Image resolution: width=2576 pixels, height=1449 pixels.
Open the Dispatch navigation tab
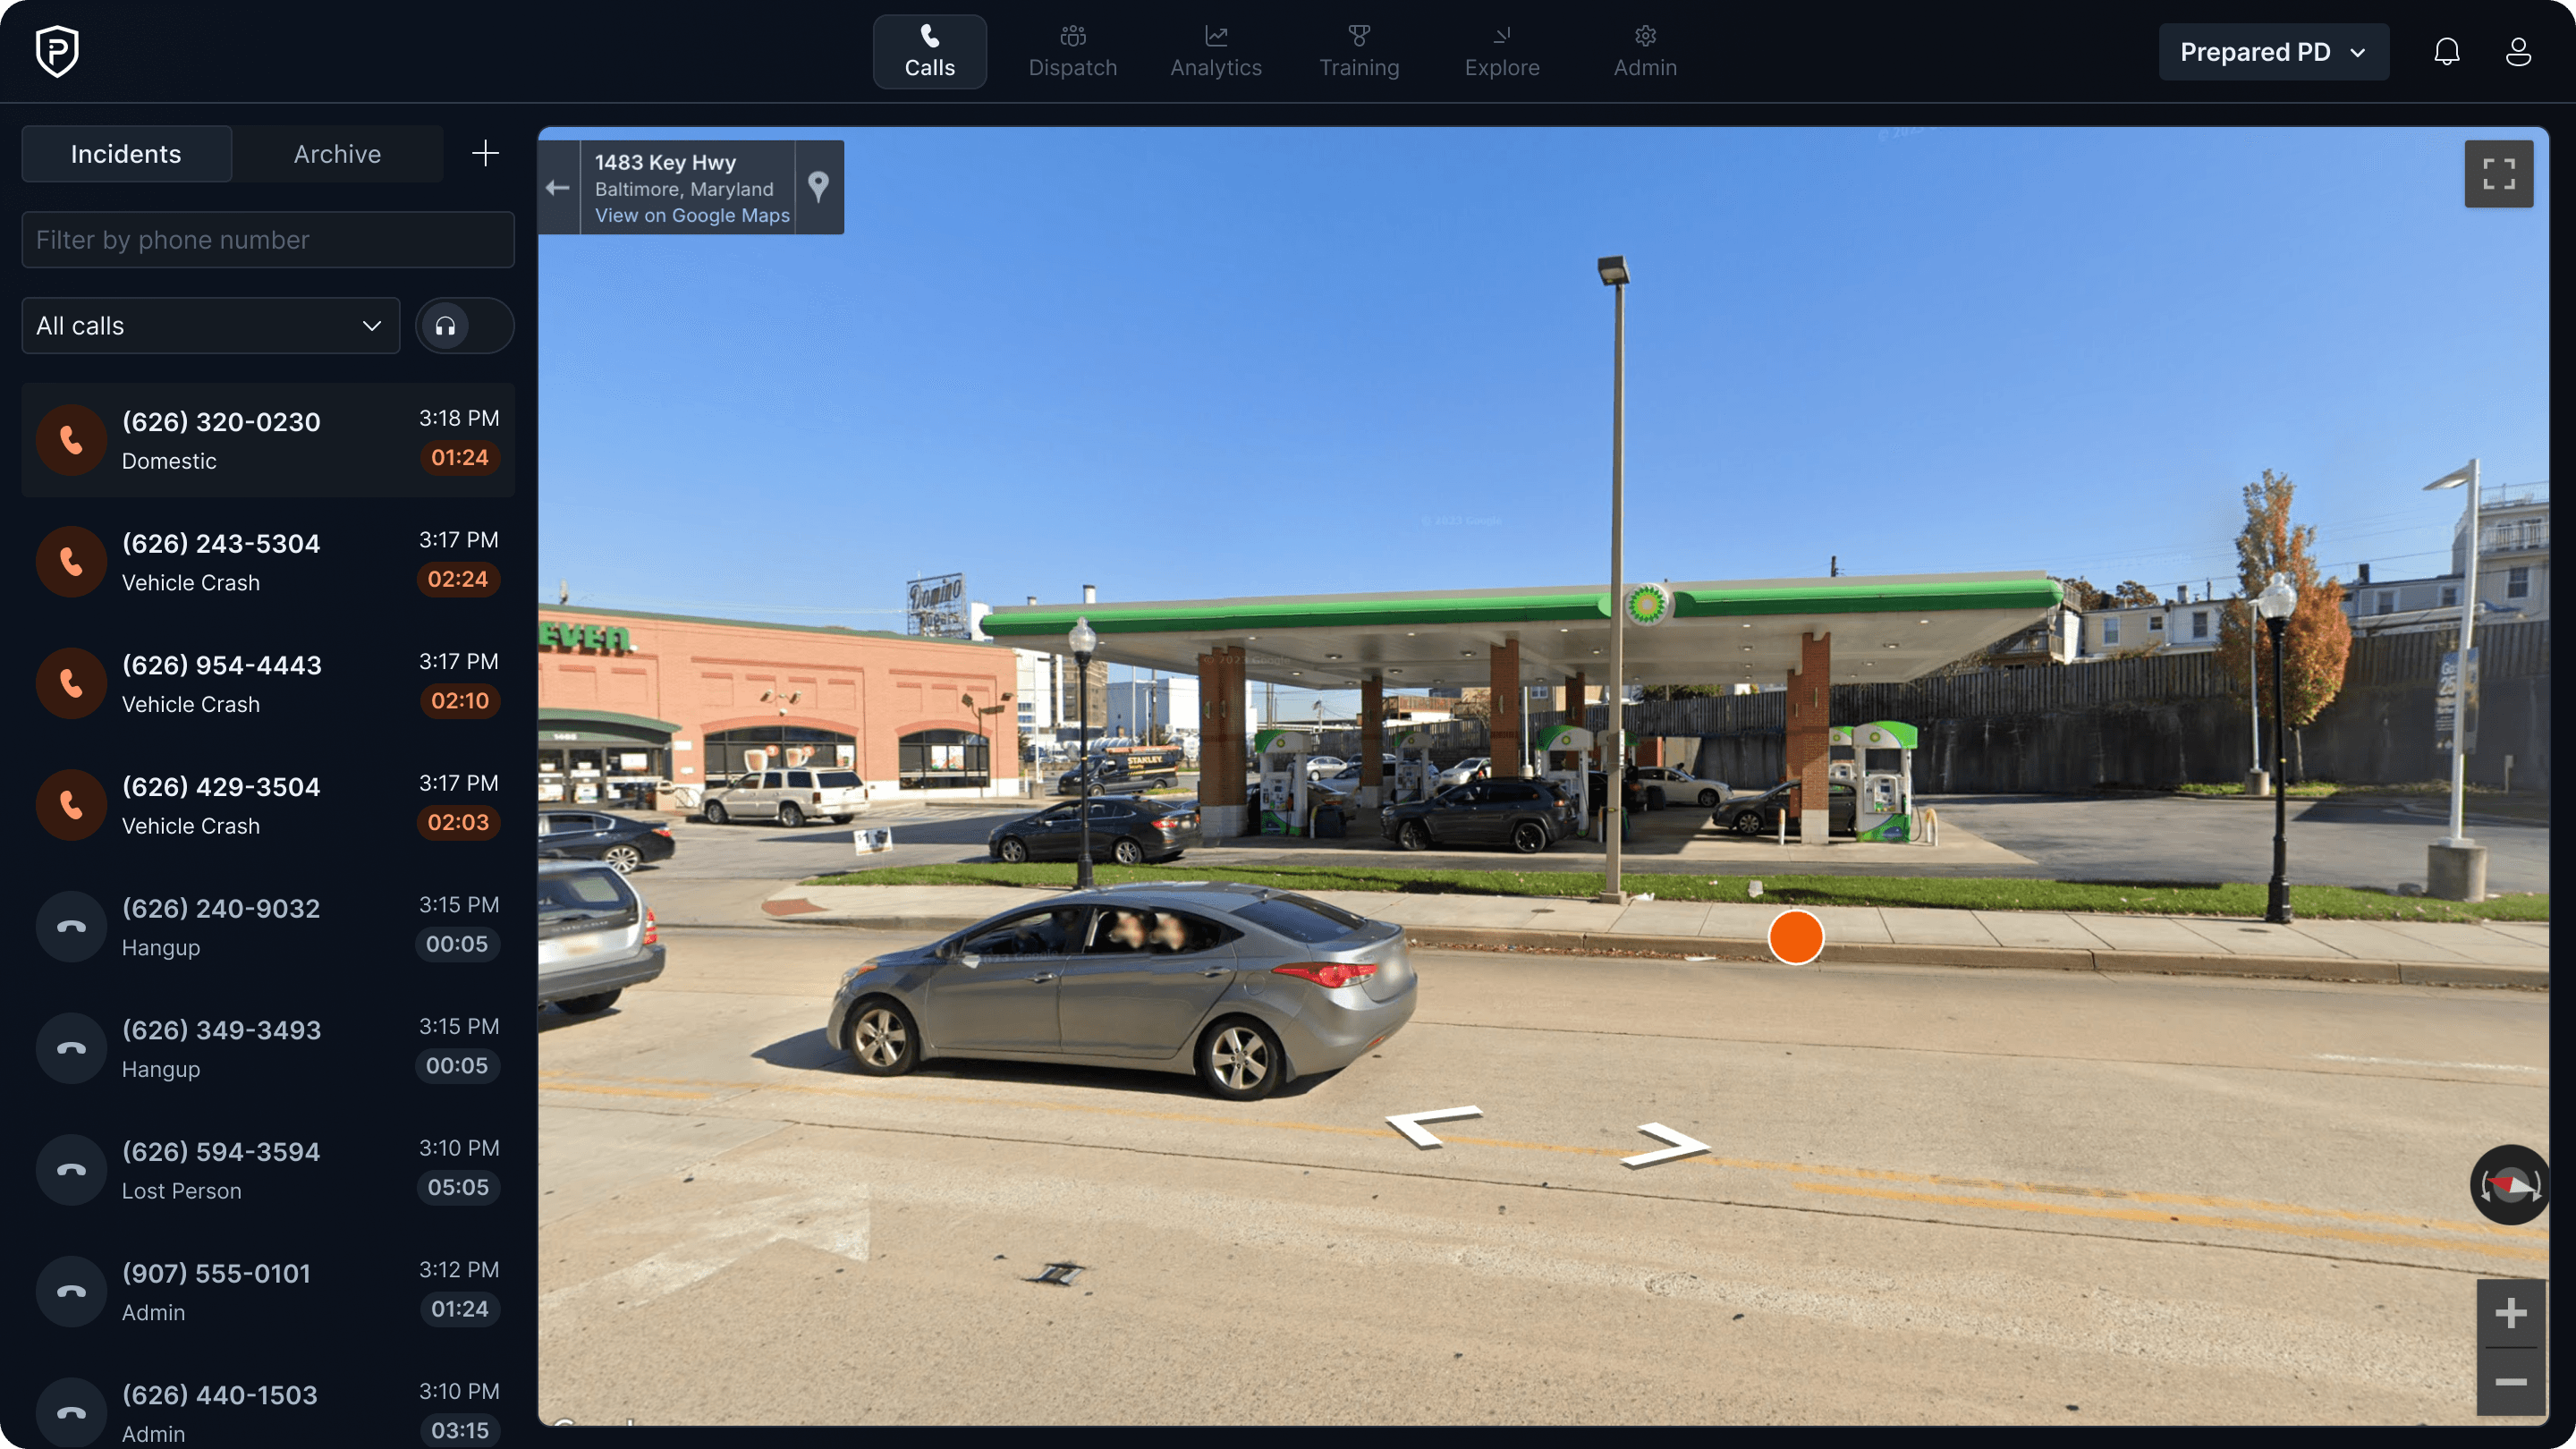click(x=1072, y=52)
